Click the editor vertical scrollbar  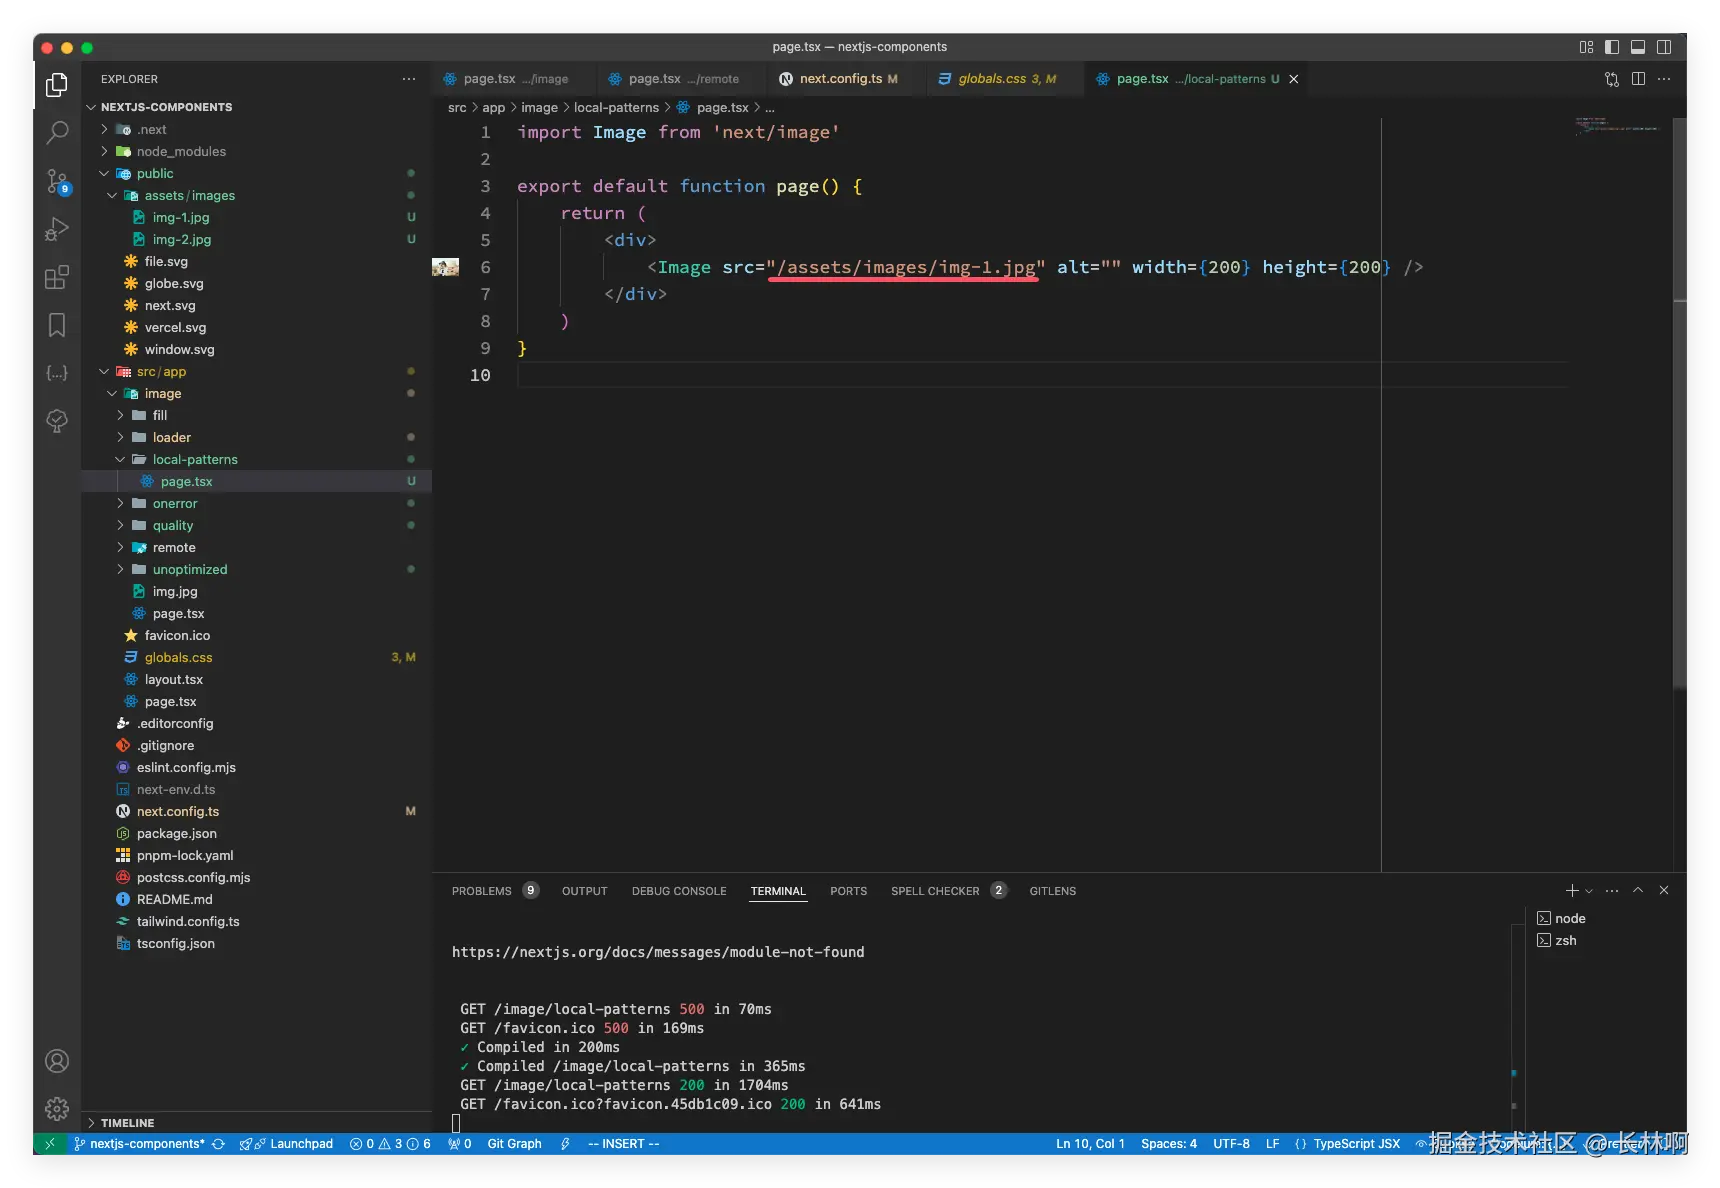(x=1680, y=400)
